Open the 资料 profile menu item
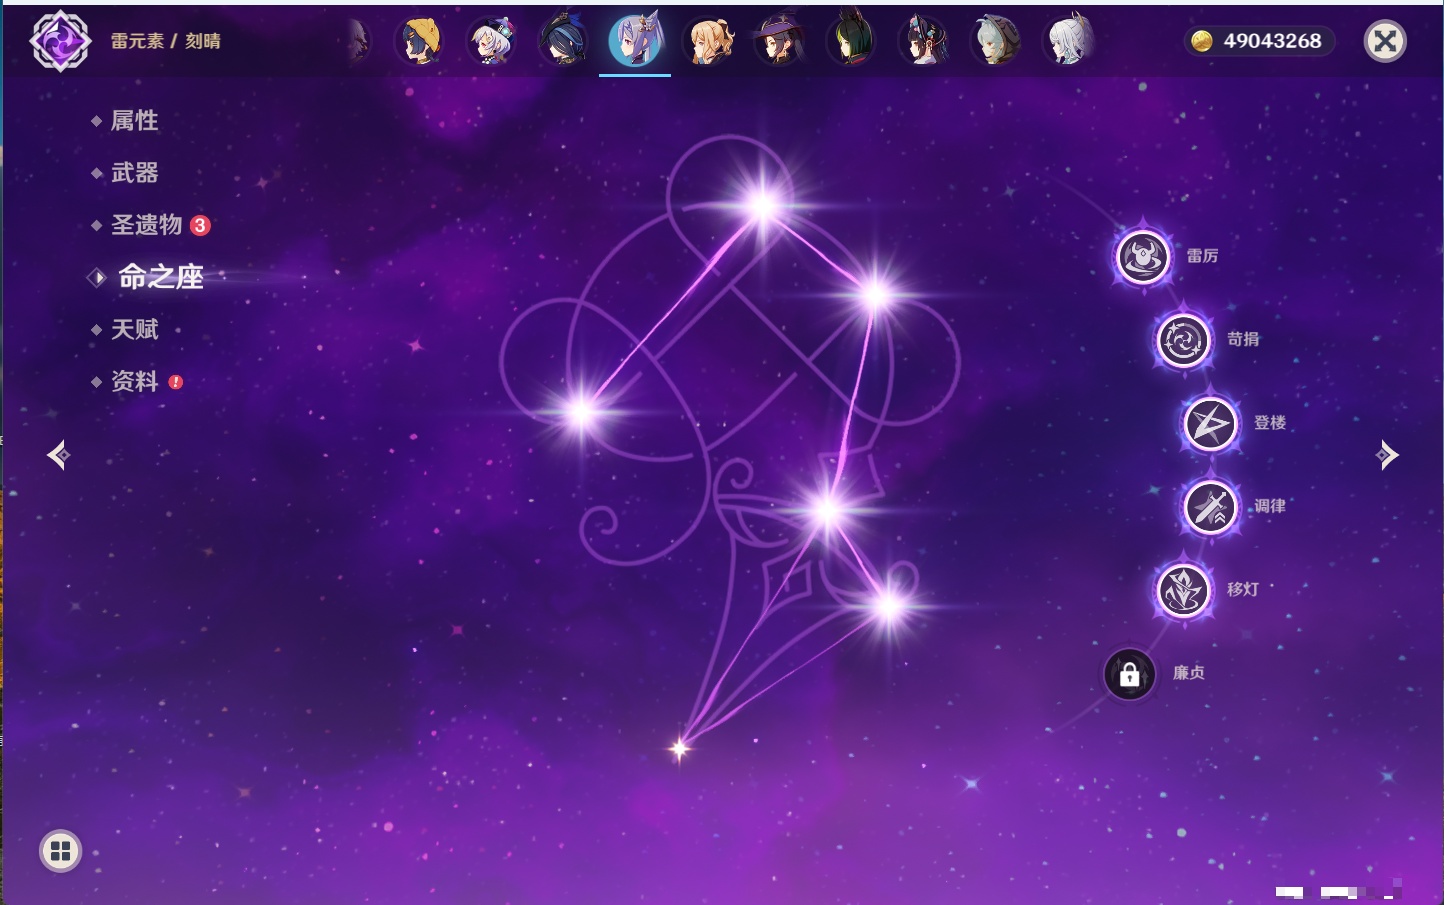Viewport: 1444px width, 905px height. 134,381
